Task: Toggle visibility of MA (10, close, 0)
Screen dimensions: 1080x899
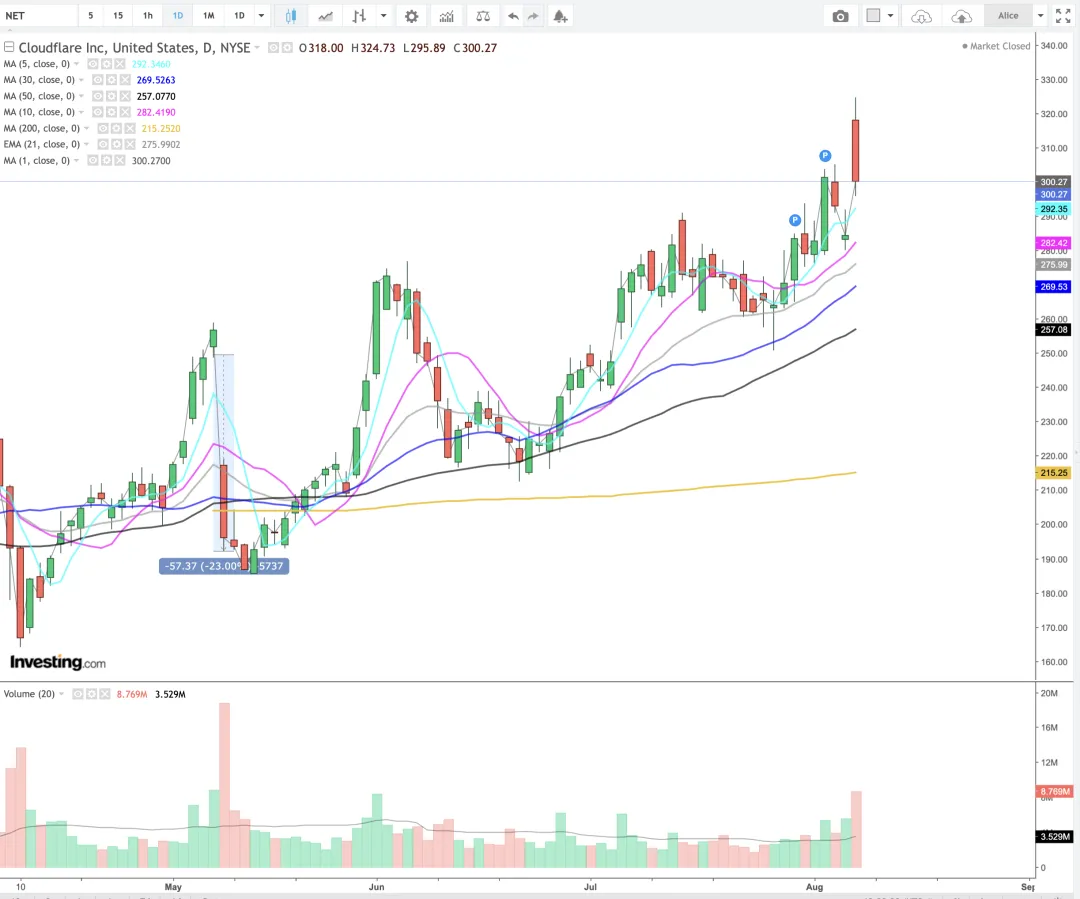Action: click(98, 112)
